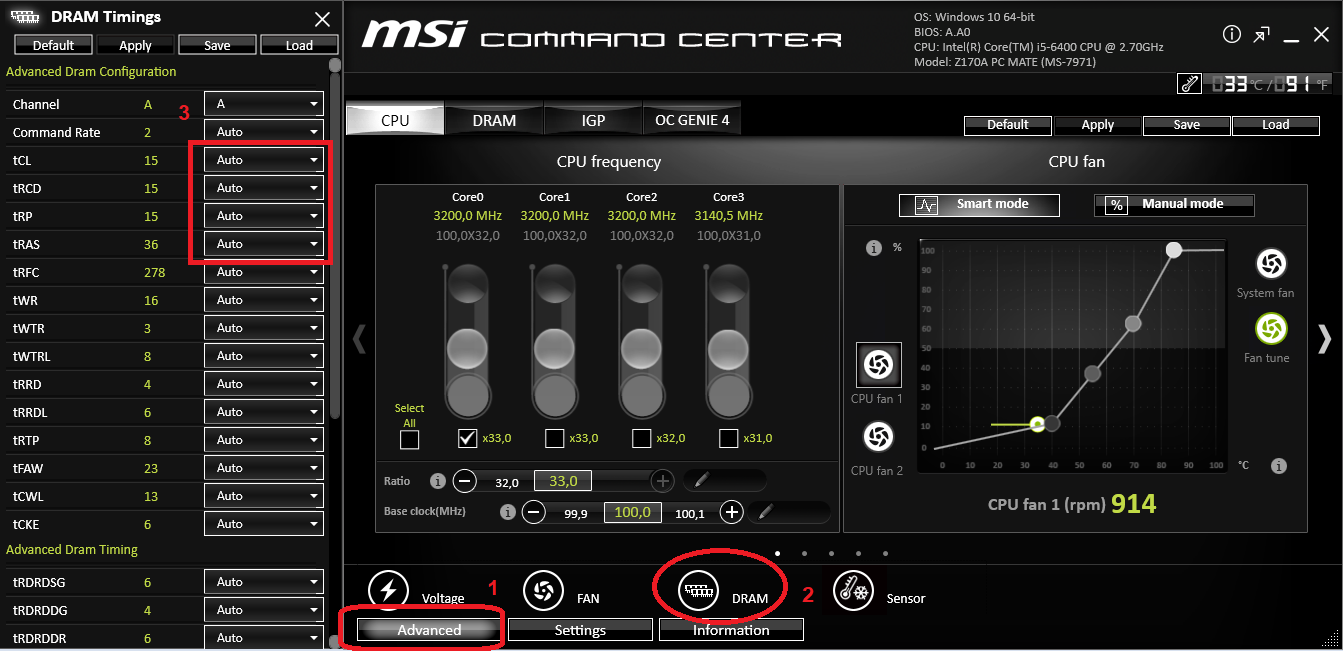Open the tRP Auto dropdown
The image size is (1343, 651).
point(264,216)
